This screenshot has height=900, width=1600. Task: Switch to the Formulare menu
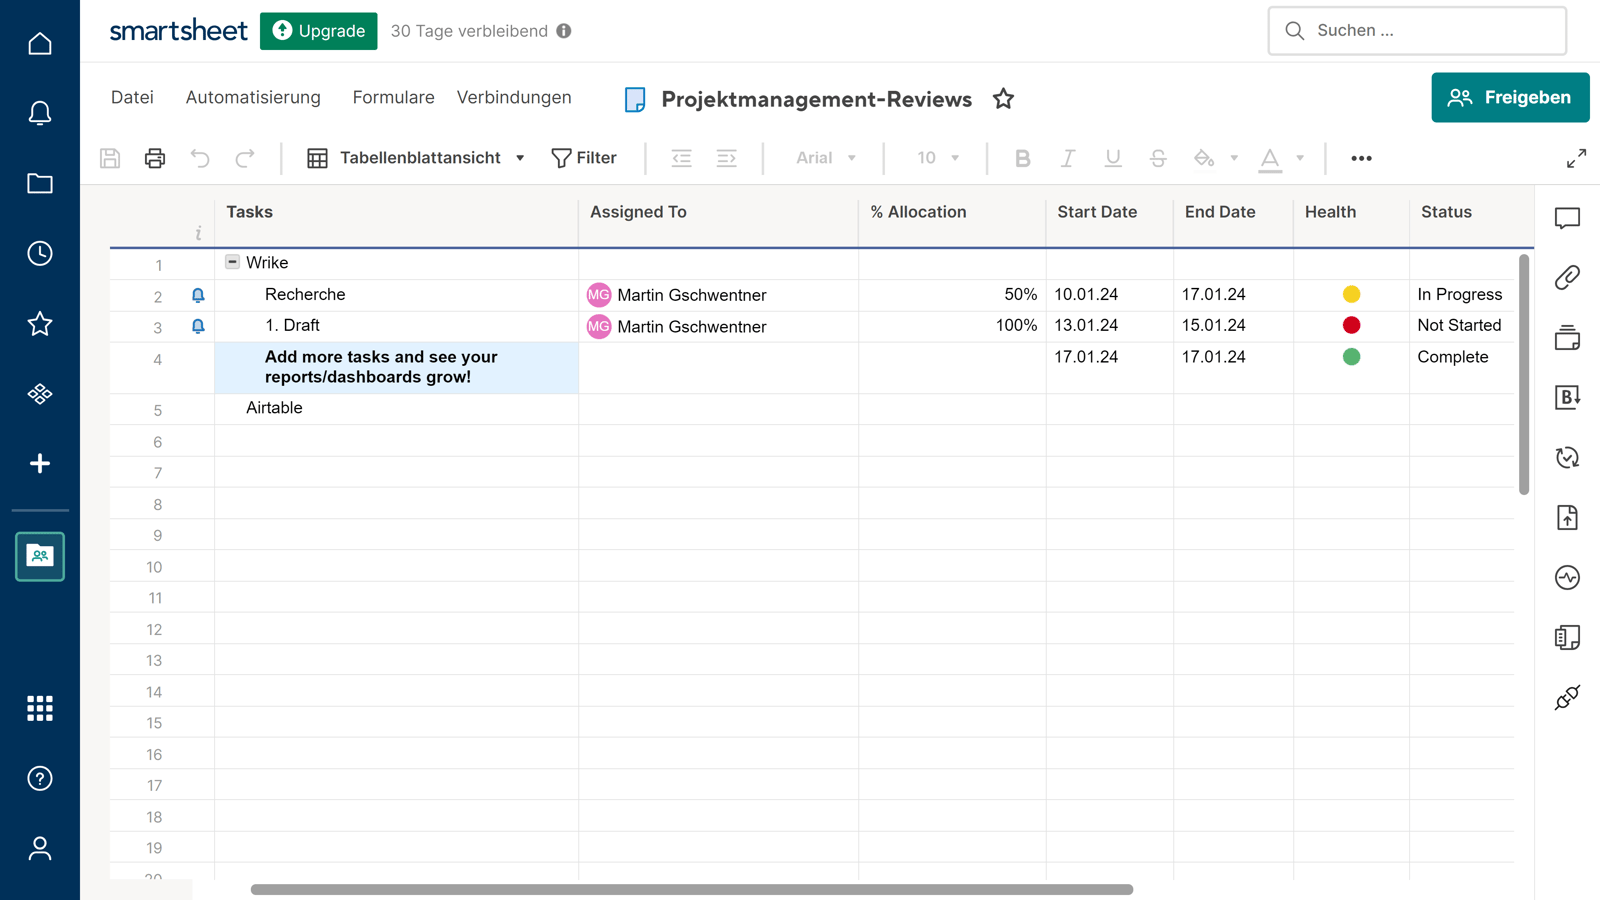(393, 97)
